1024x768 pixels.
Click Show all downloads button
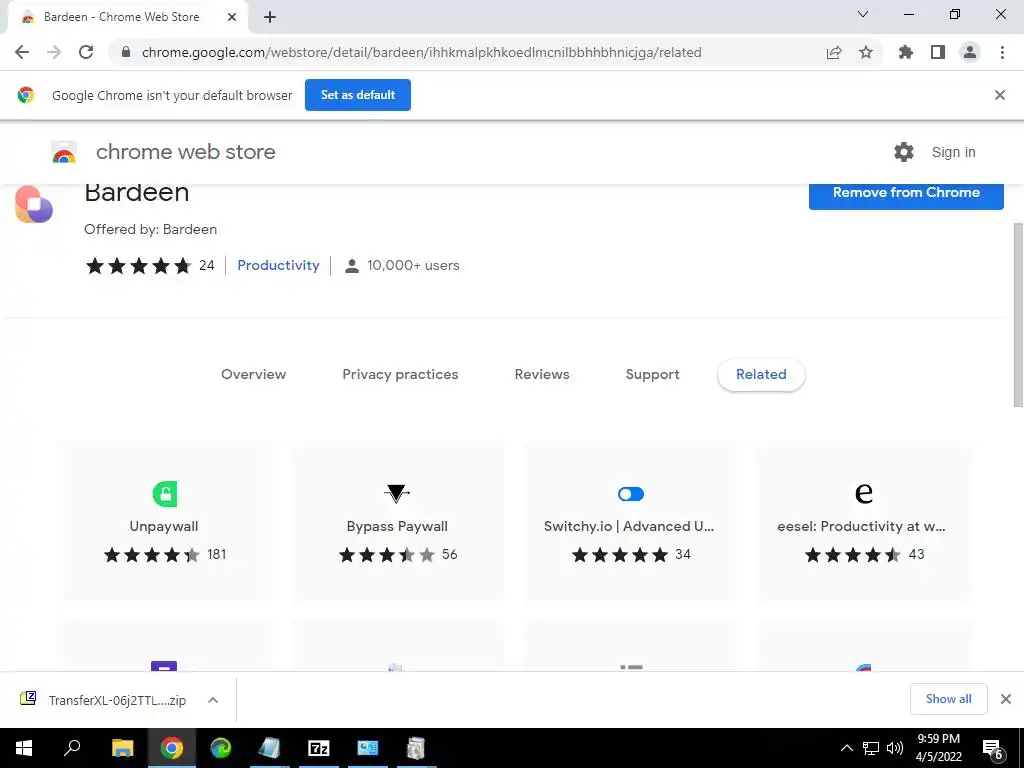[949, 699]
